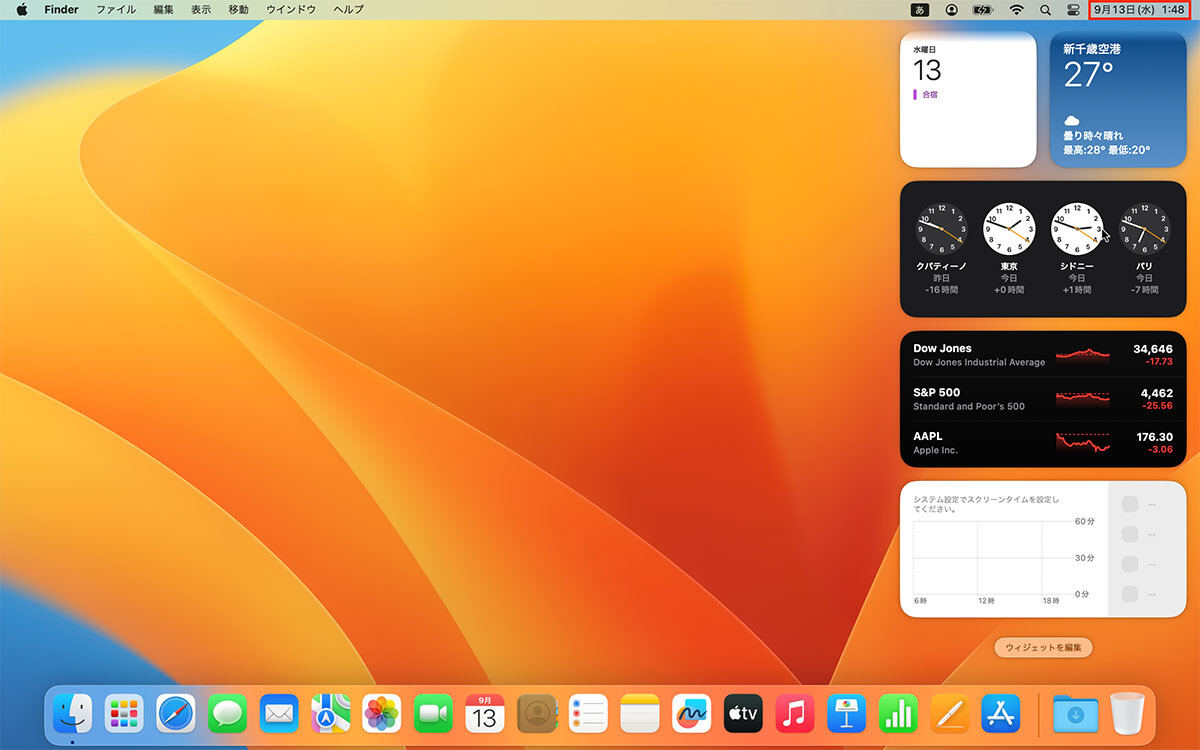Viewport: 1200px width, 750px height.
Task: Open the ウインドウ menu
Action: (x=291, y=9)
